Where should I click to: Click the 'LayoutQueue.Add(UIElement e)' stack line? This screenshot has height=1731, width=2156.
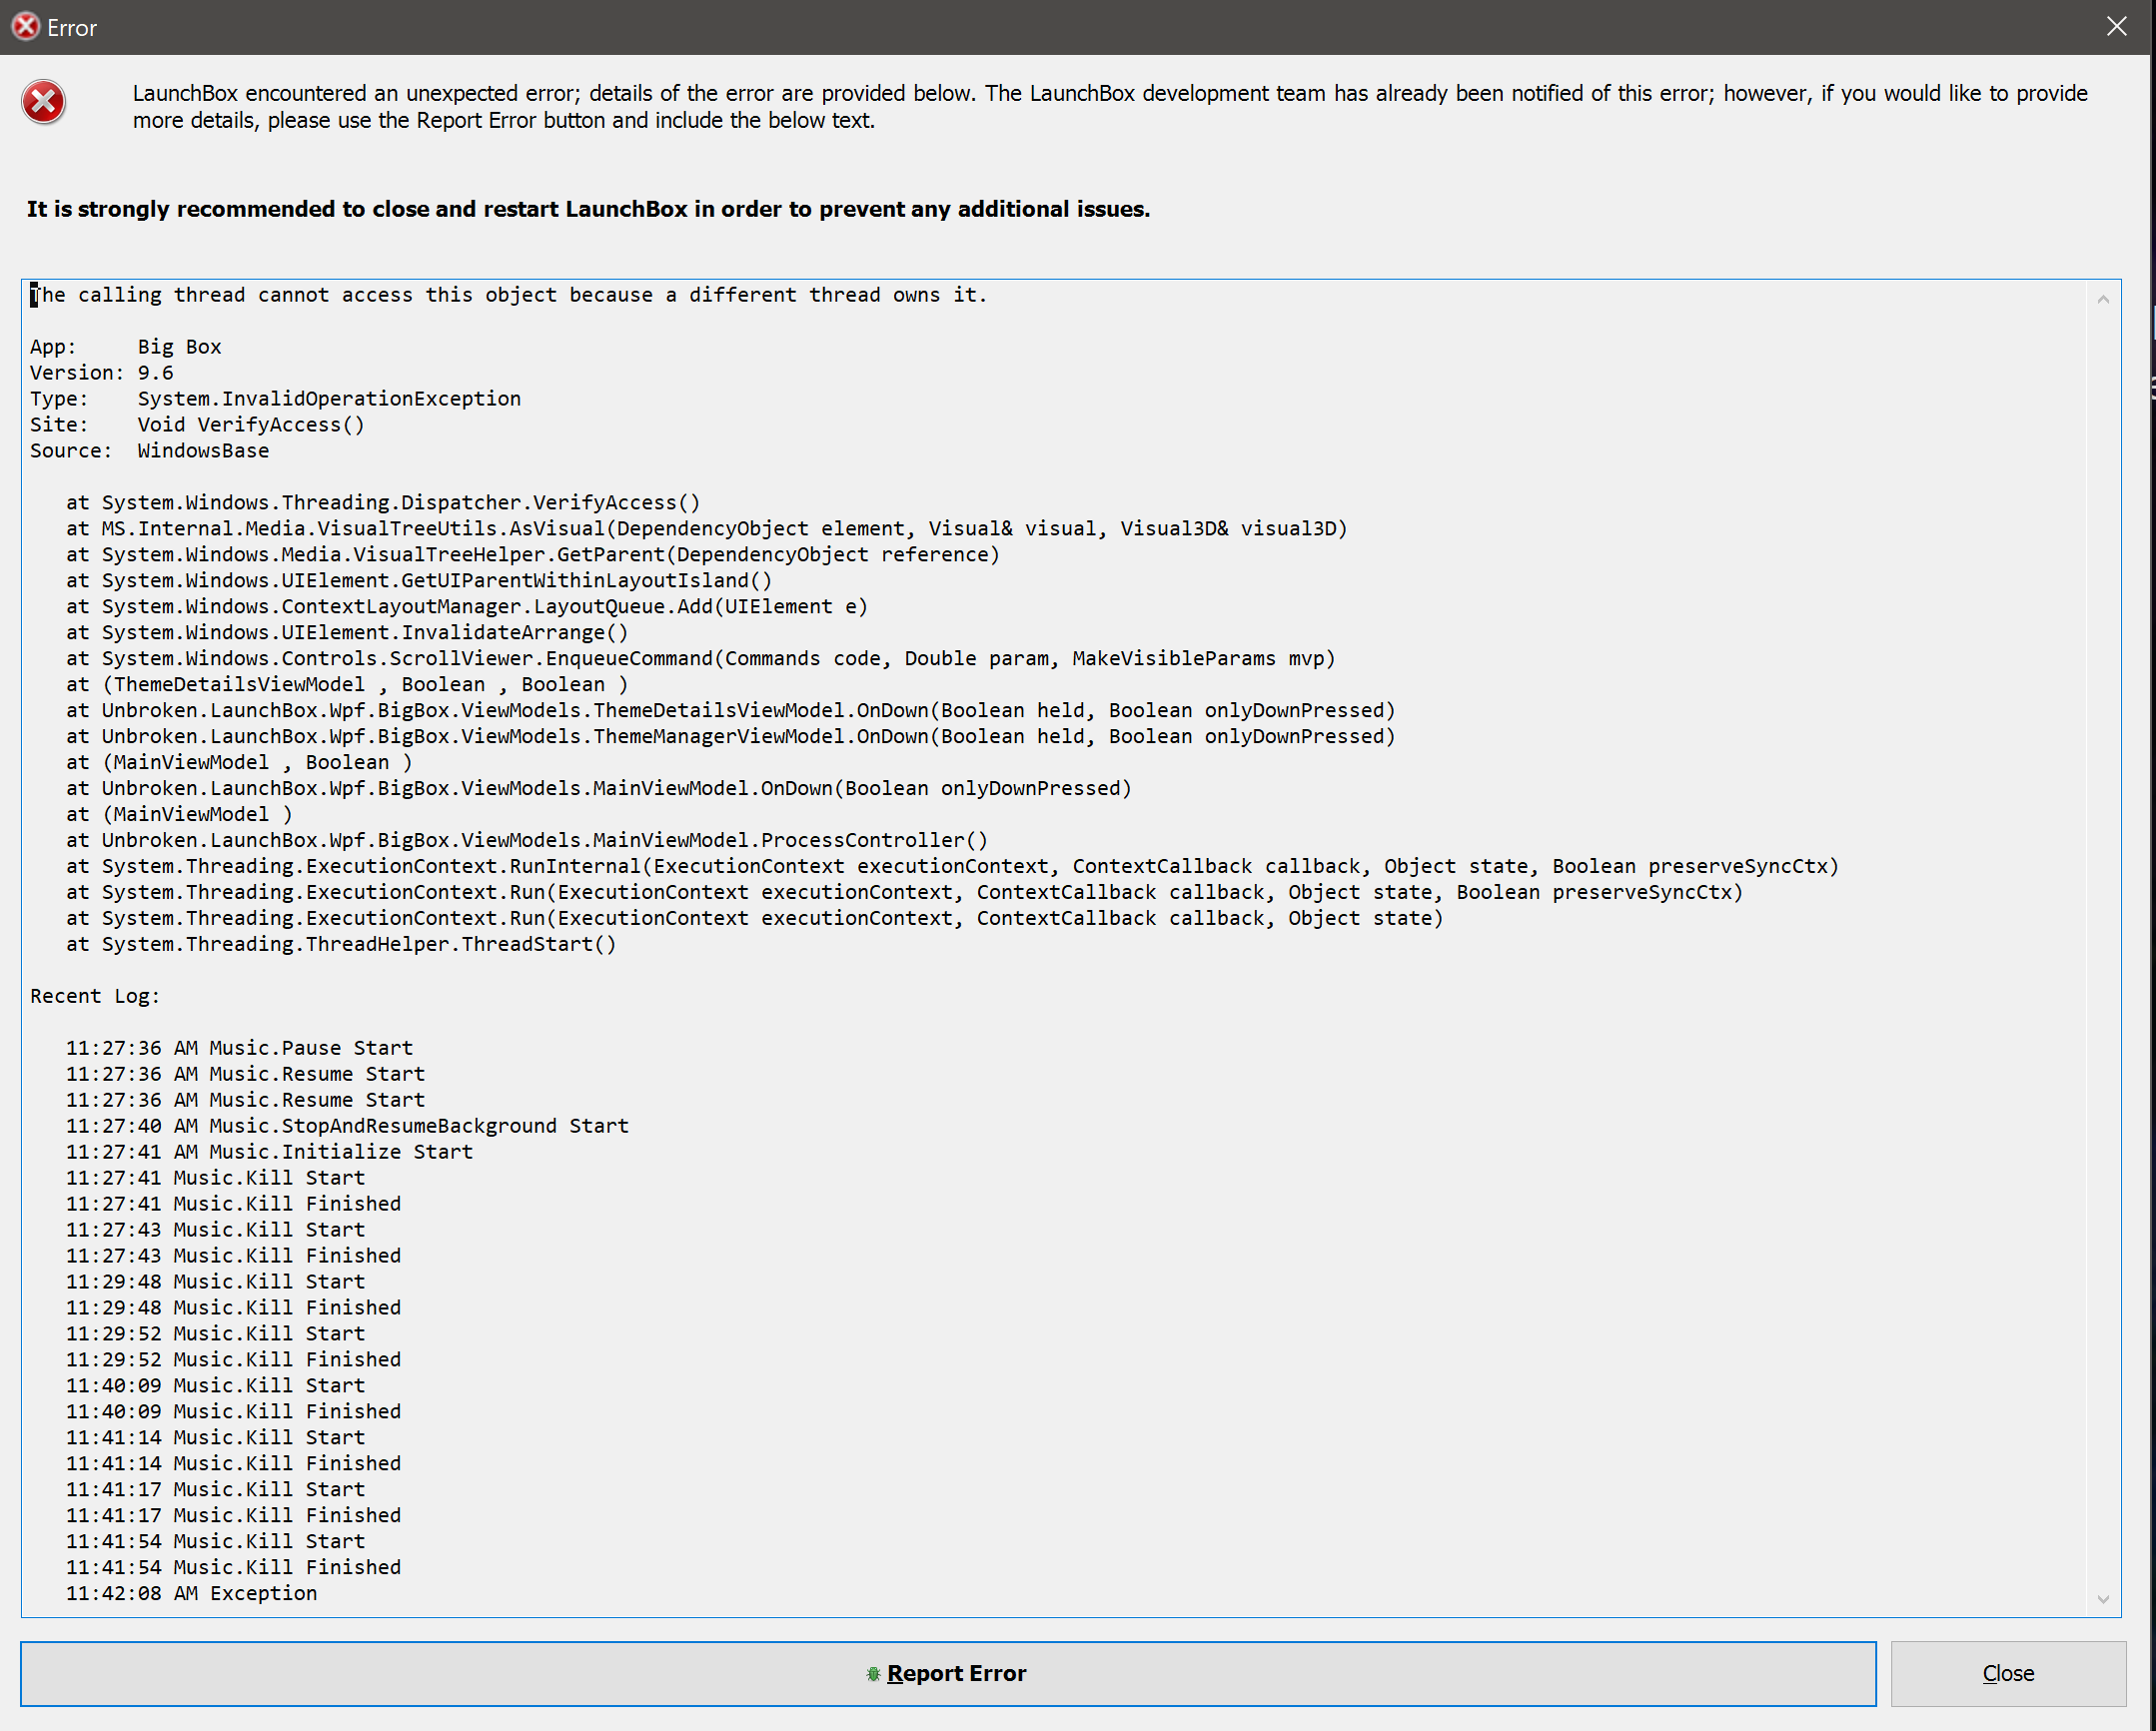(467, 607)
